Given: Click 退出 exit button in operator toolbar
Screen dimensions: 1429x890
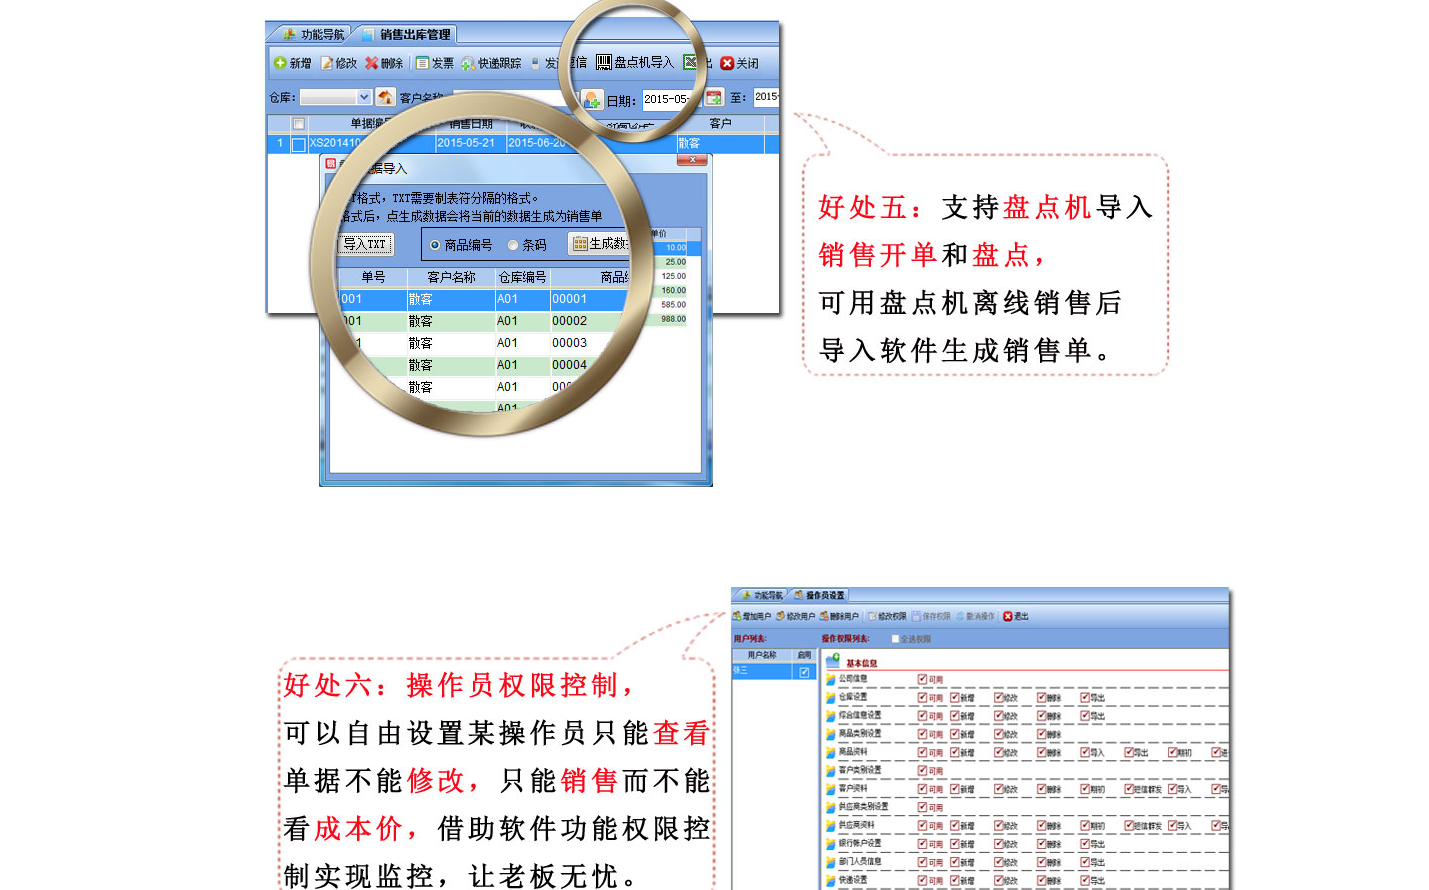Looking at the screenshot, I should coord(1016,616).
